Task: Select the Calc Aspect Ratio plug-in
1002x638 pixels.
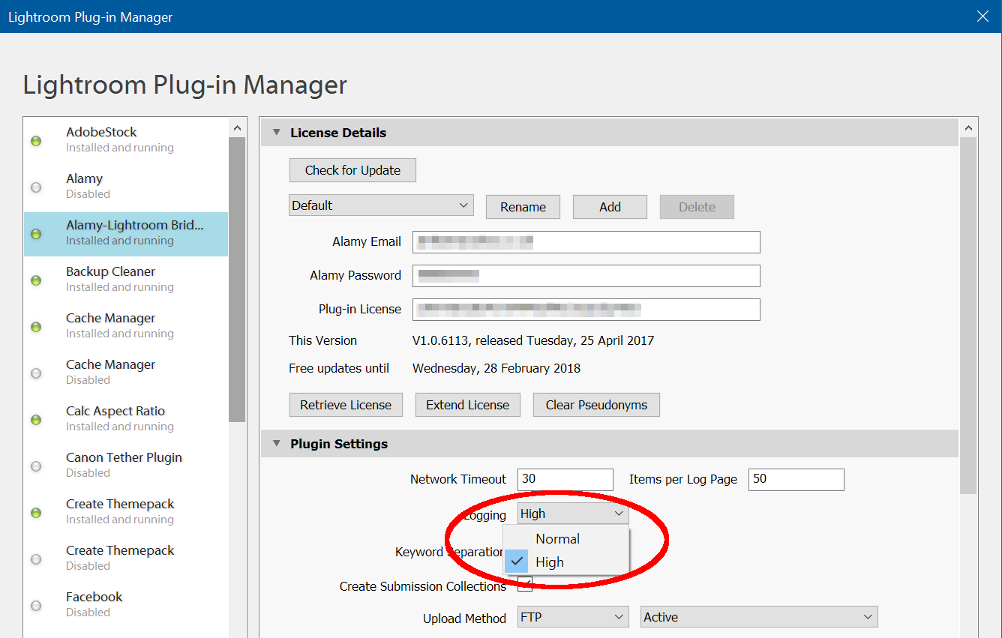Action: (126, 419)
